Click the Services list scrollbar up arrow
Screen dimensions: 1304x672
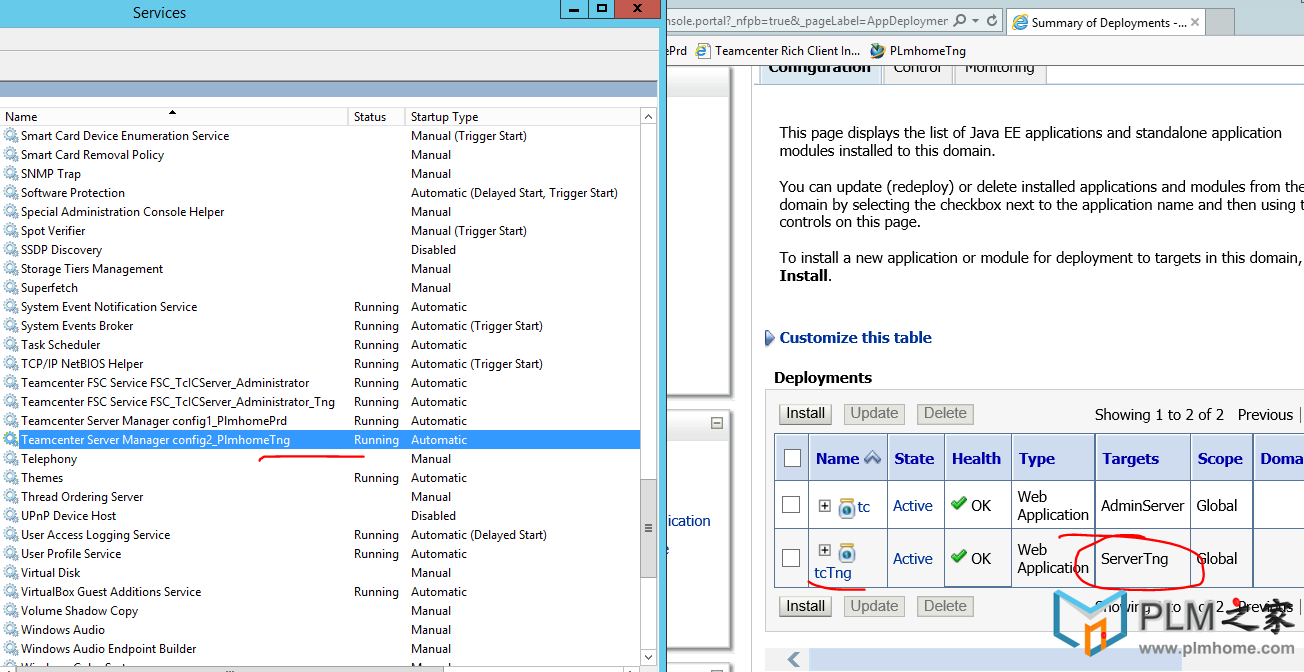(x=649, y=117)
